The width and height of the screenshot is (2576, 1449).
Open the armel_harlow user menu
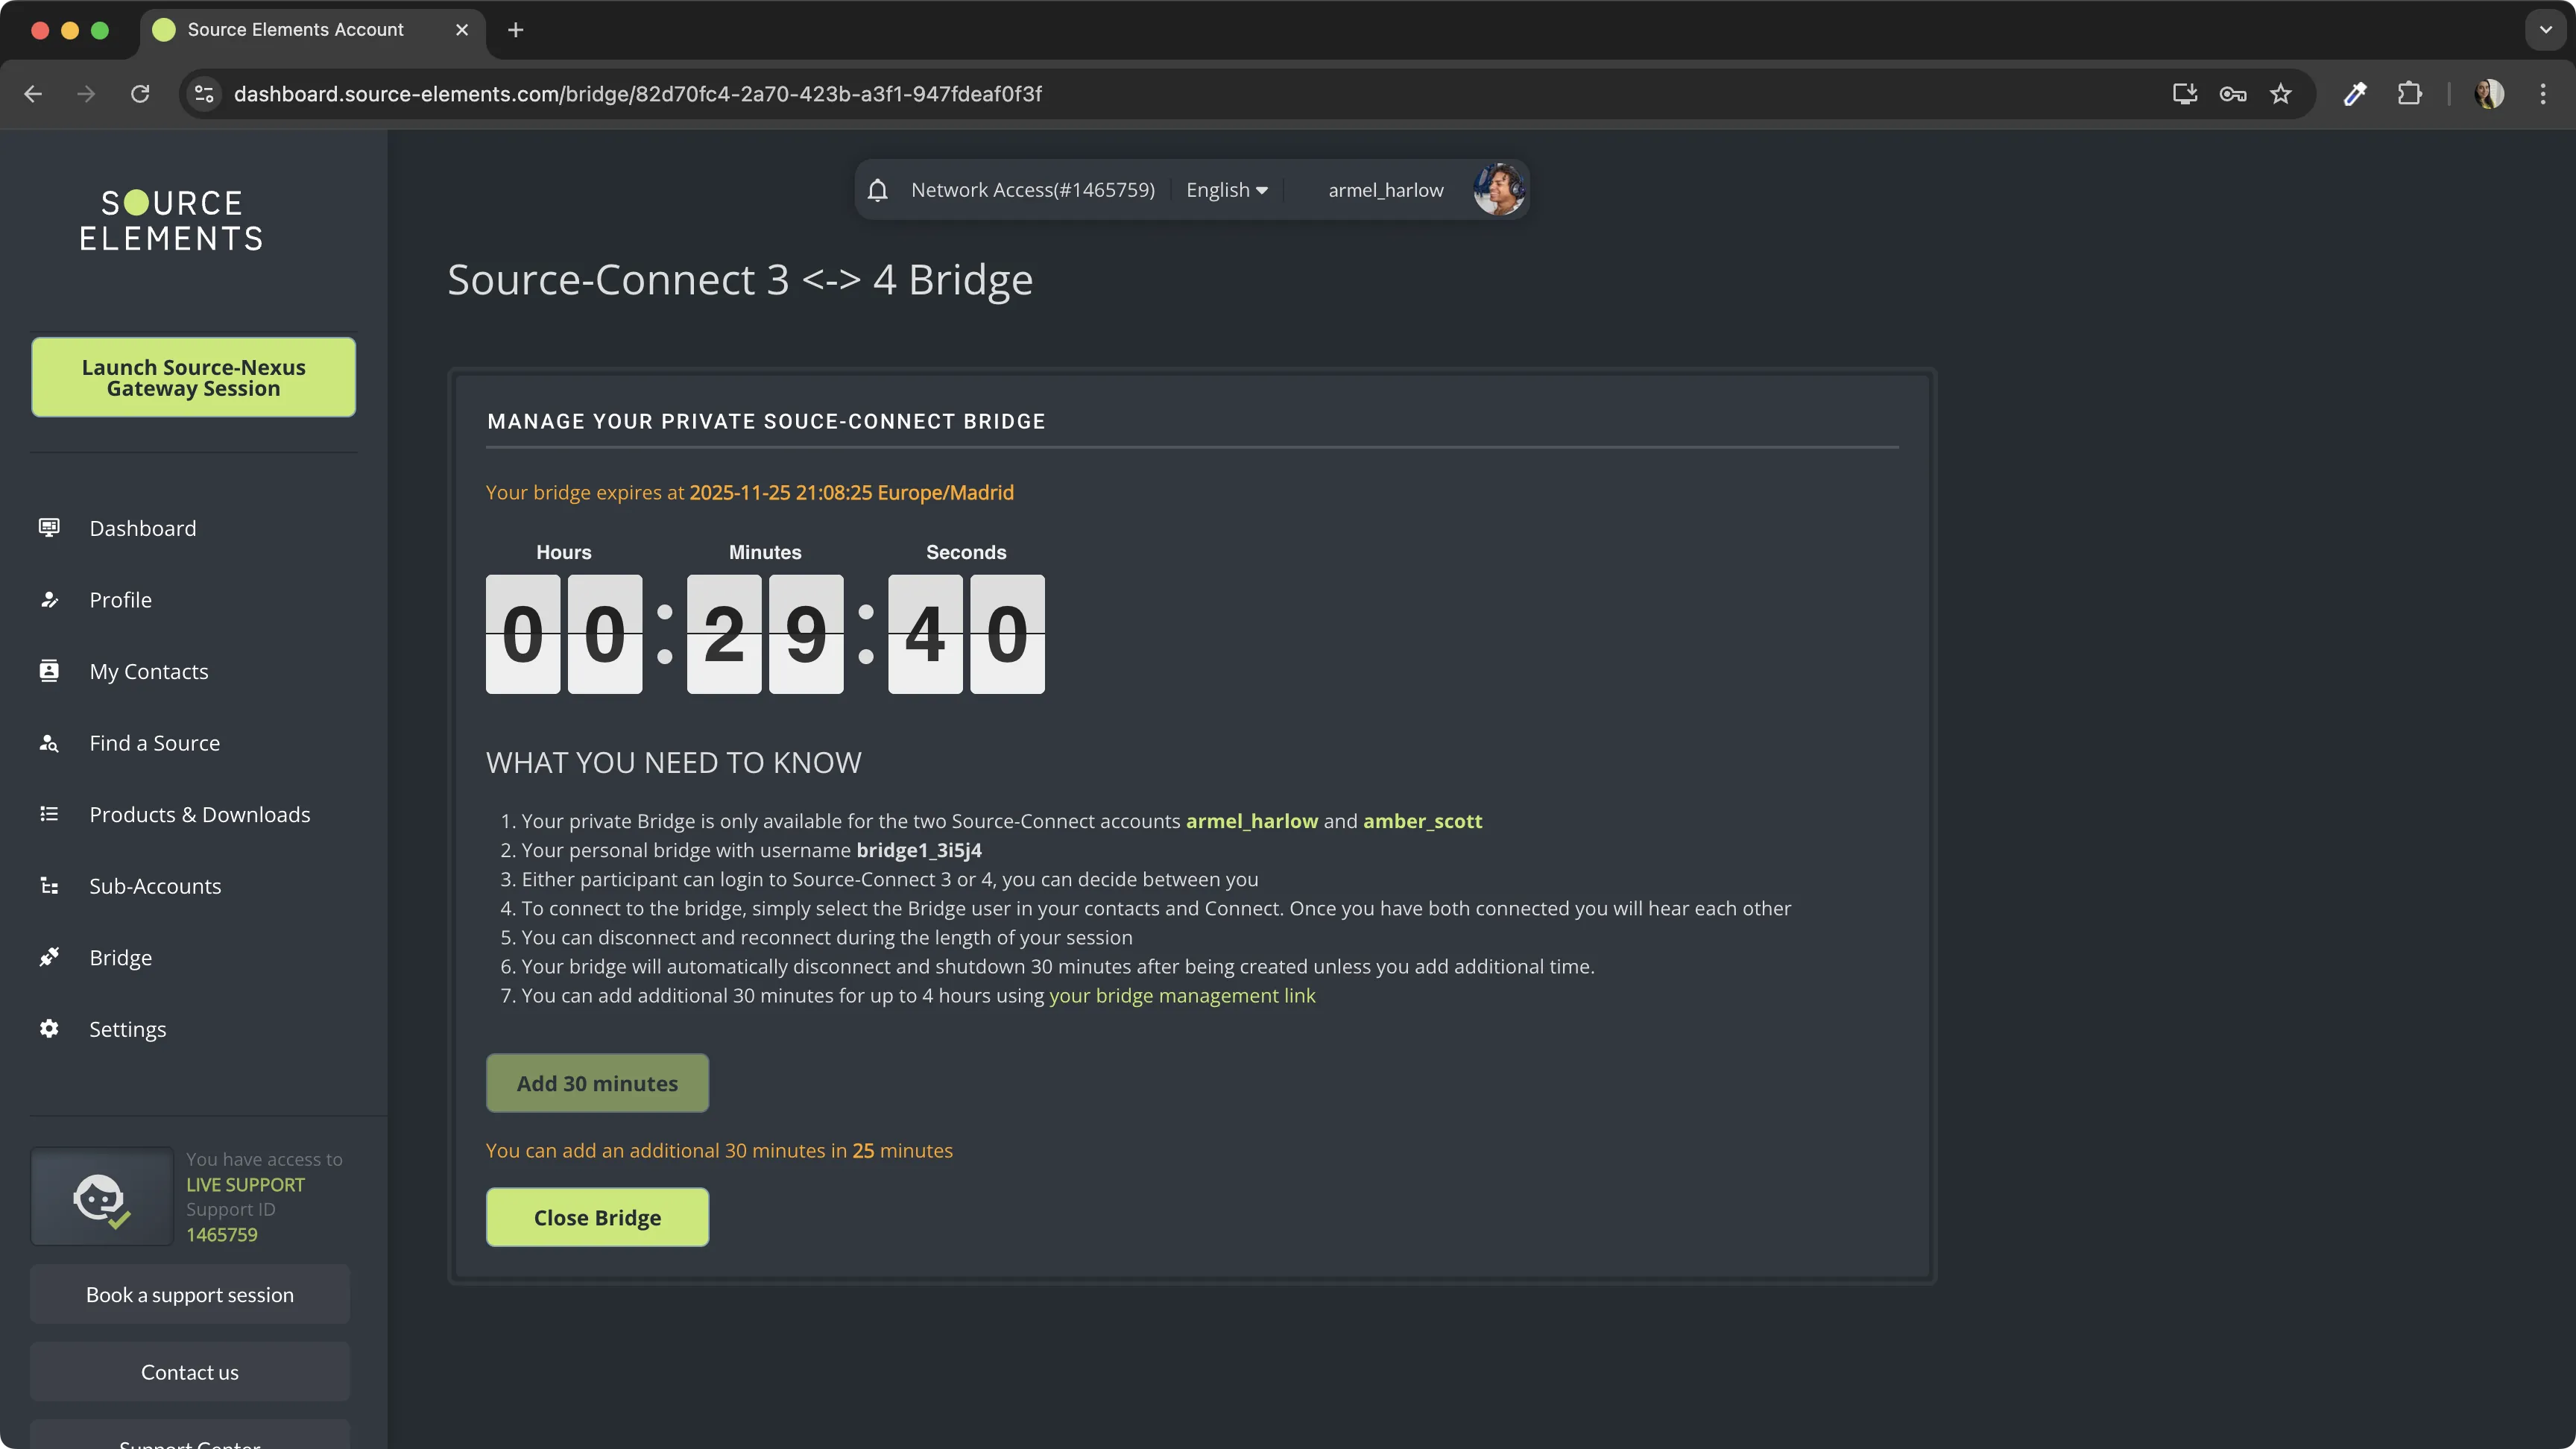click(1385, 190)
